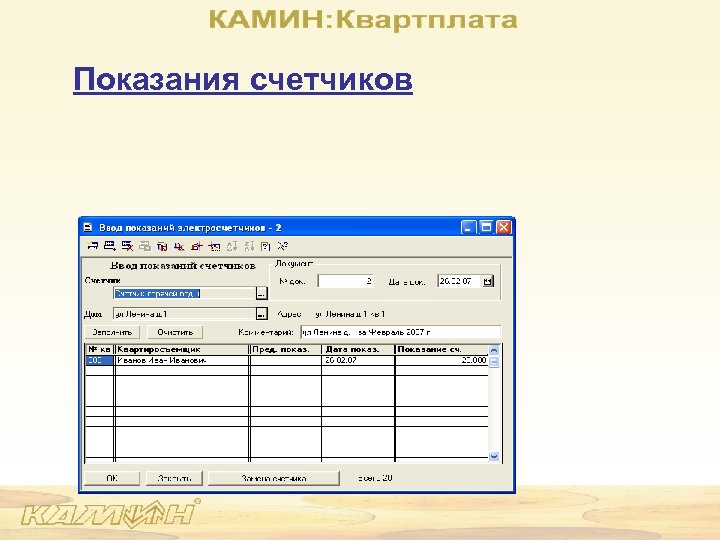Click the document number field
Viewport: 720px width, 540px height.
(346, 281)
